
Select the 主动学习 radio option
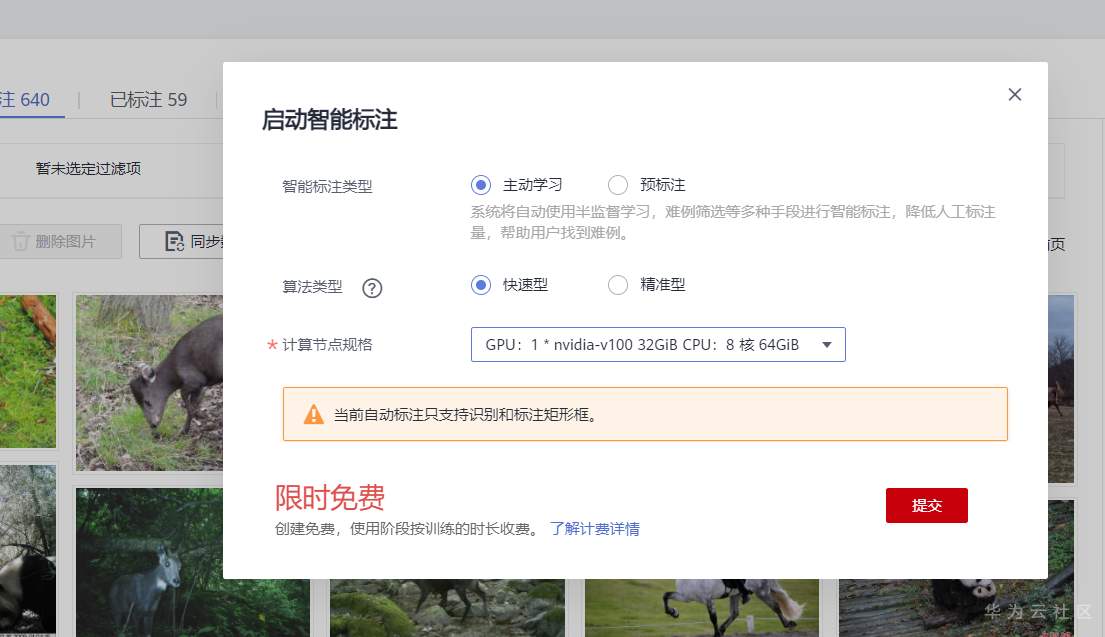tap(481, 185)
